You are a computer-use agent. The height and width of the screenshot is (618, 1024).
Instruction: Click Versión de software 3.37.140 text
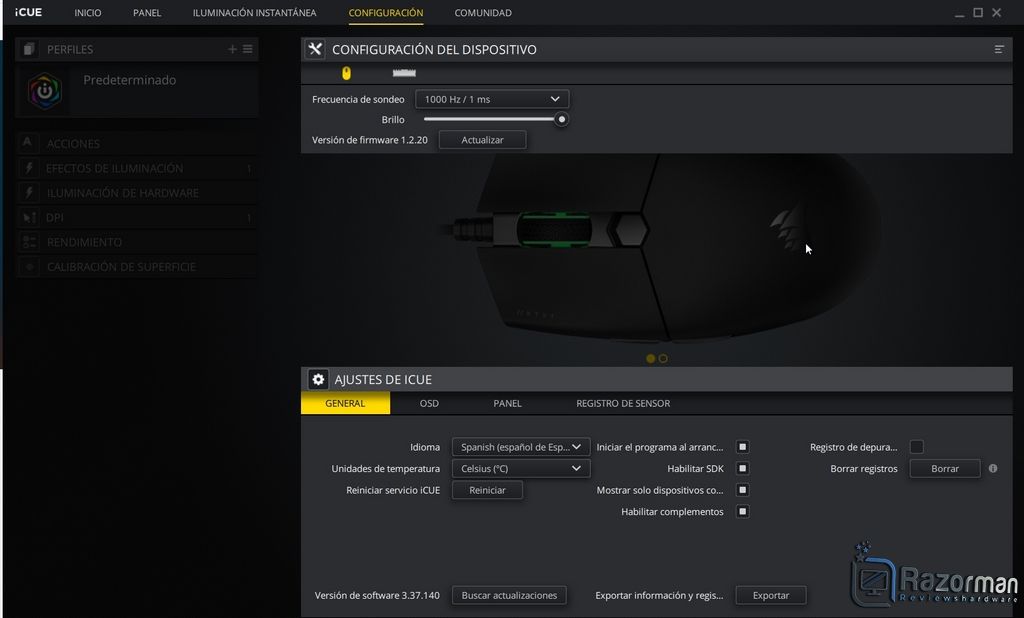(x=377, y=595)
